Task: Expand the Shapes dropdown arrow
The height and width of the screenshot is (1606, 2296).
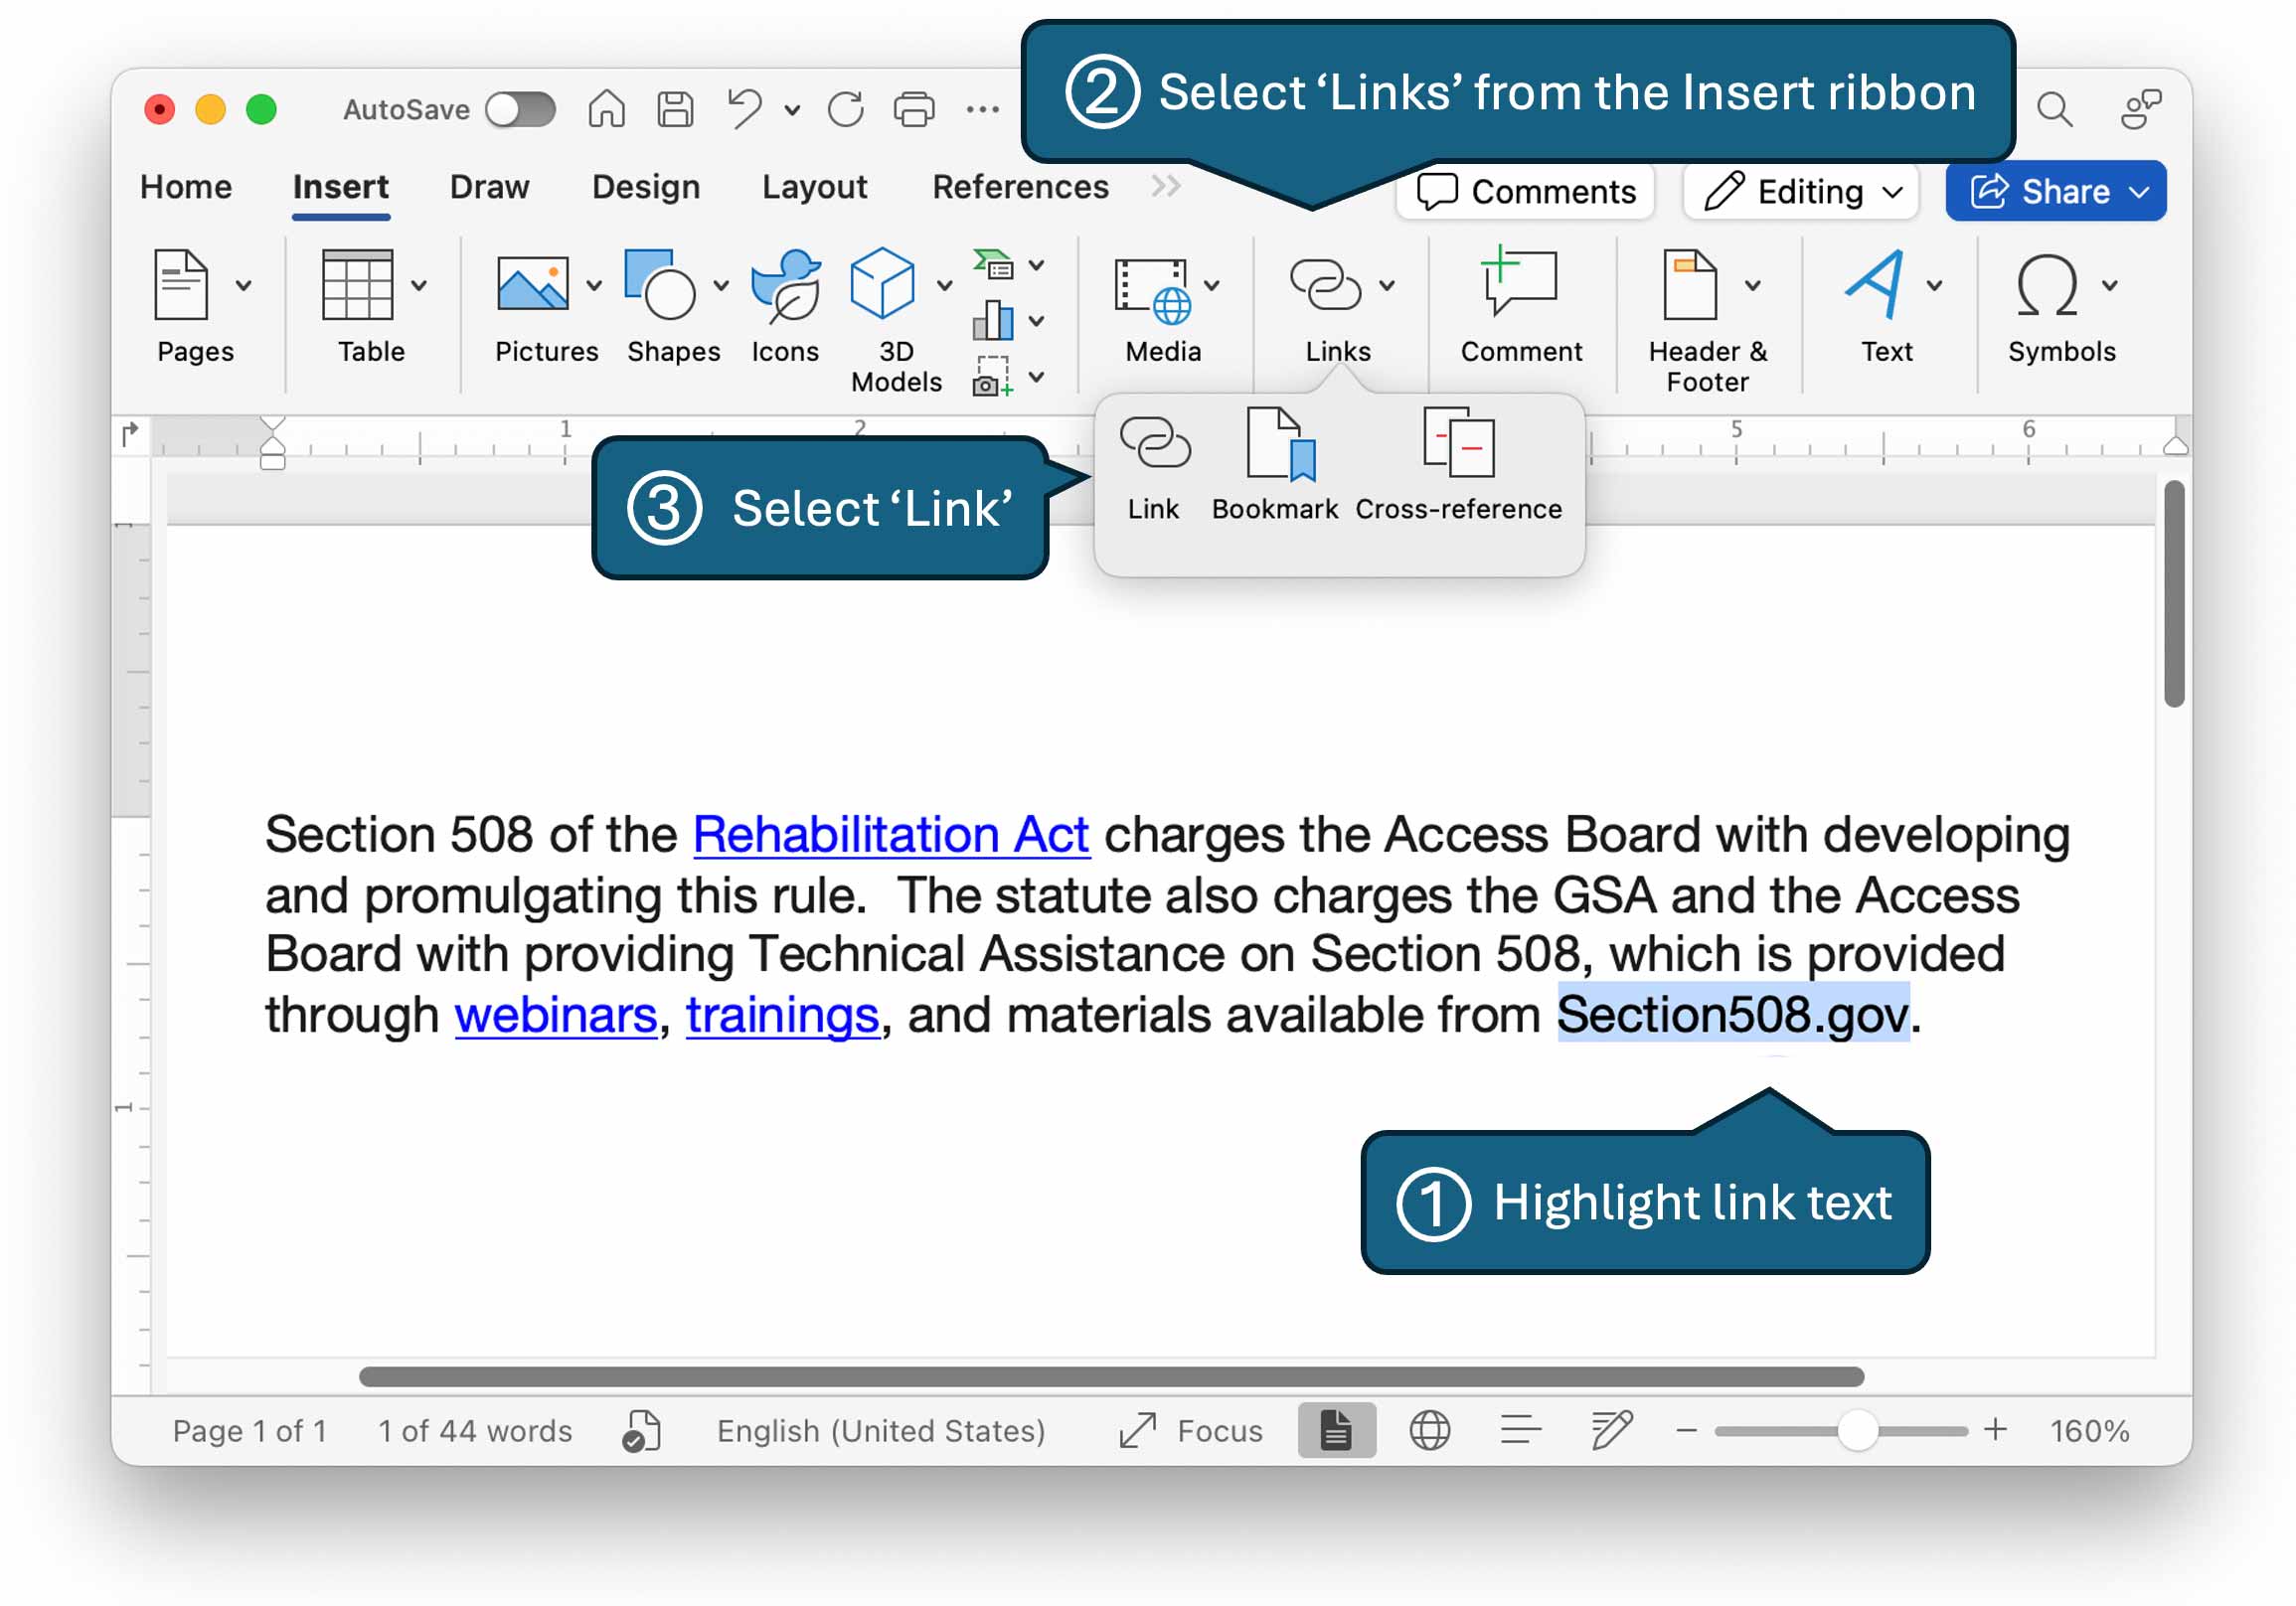Action: point(721,285)
